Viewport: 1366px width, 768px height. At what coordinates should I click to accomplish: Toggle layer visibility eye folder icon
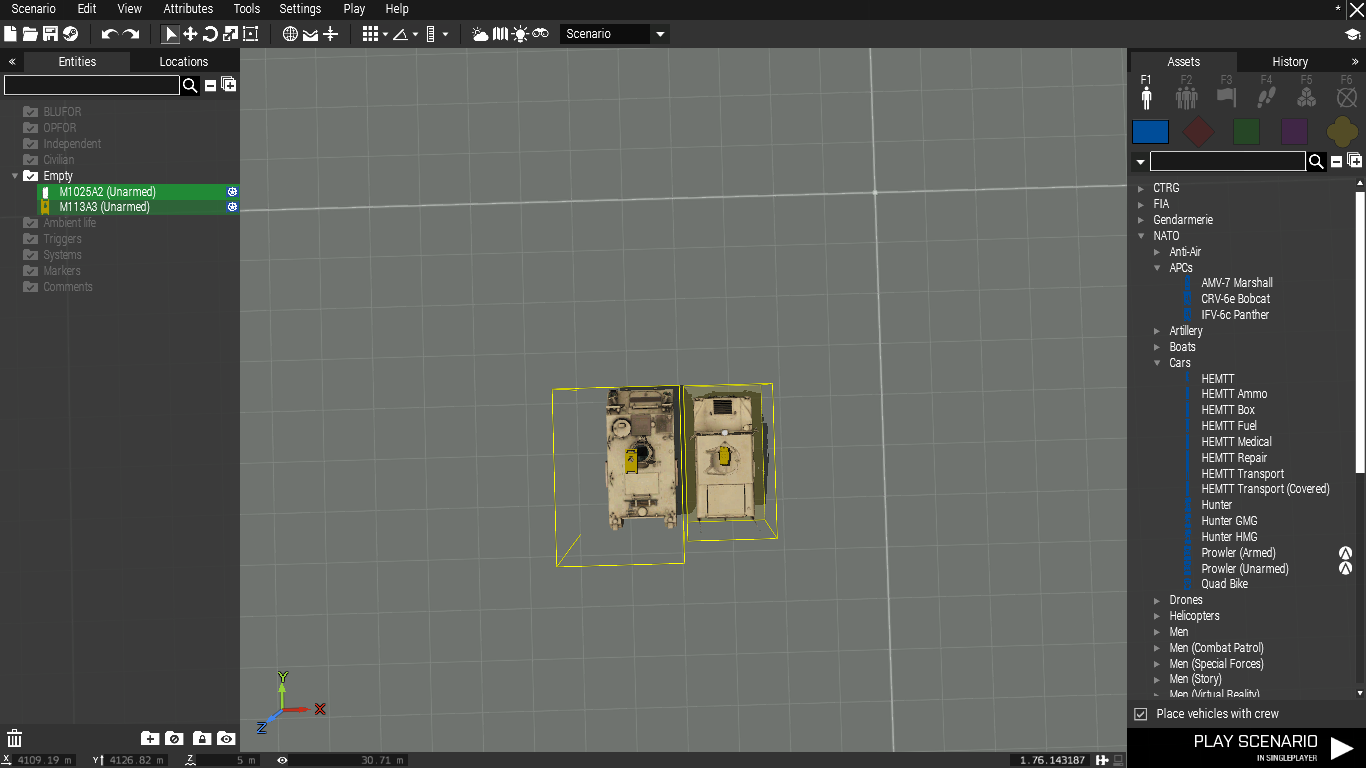[x=226, y=739]
